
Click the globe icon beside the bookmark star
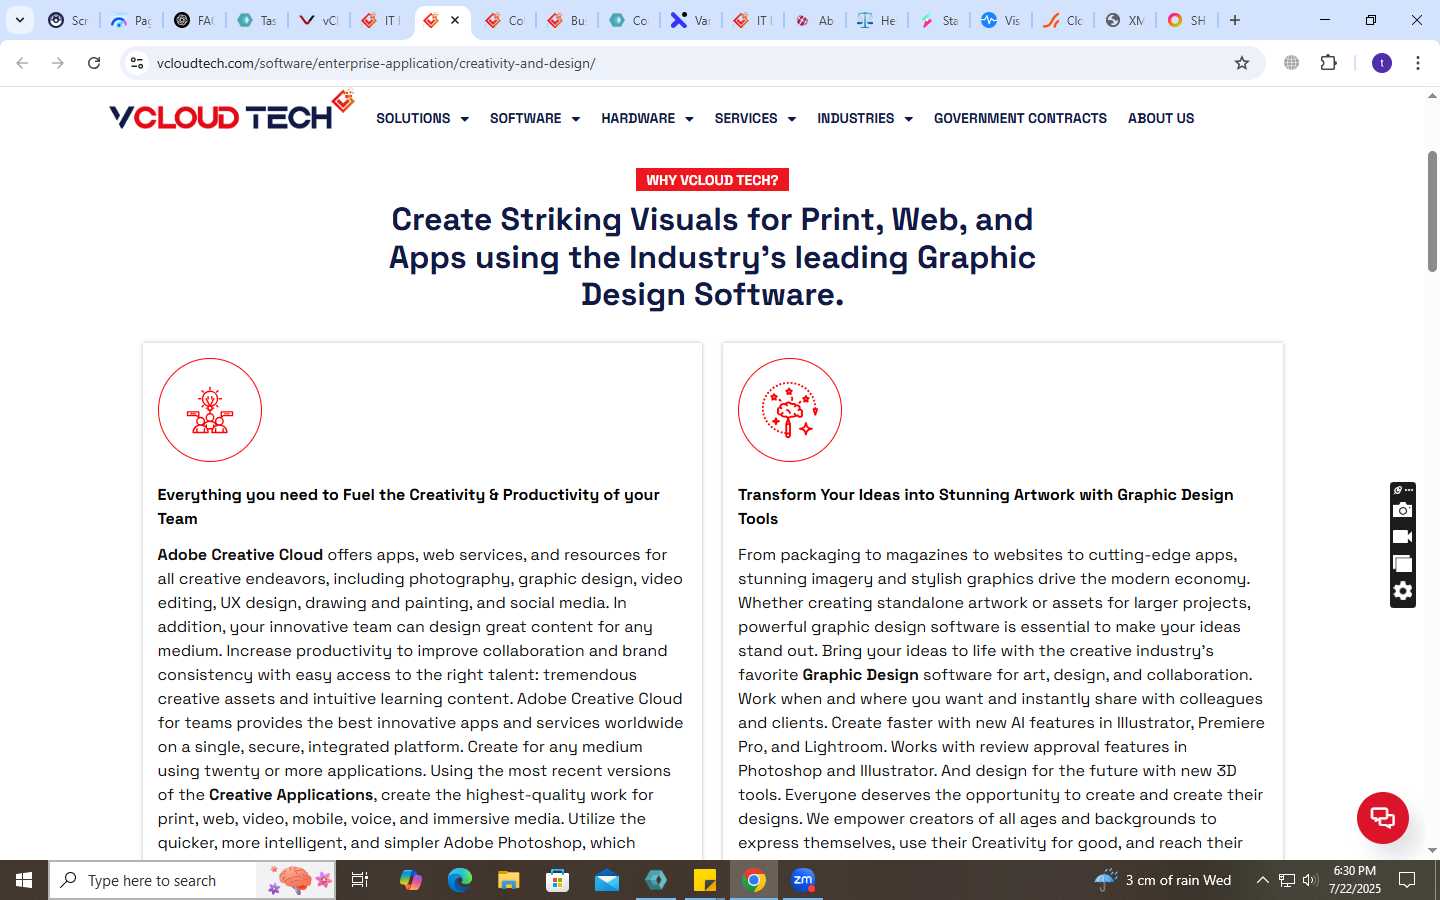(x=1292, y=63)
